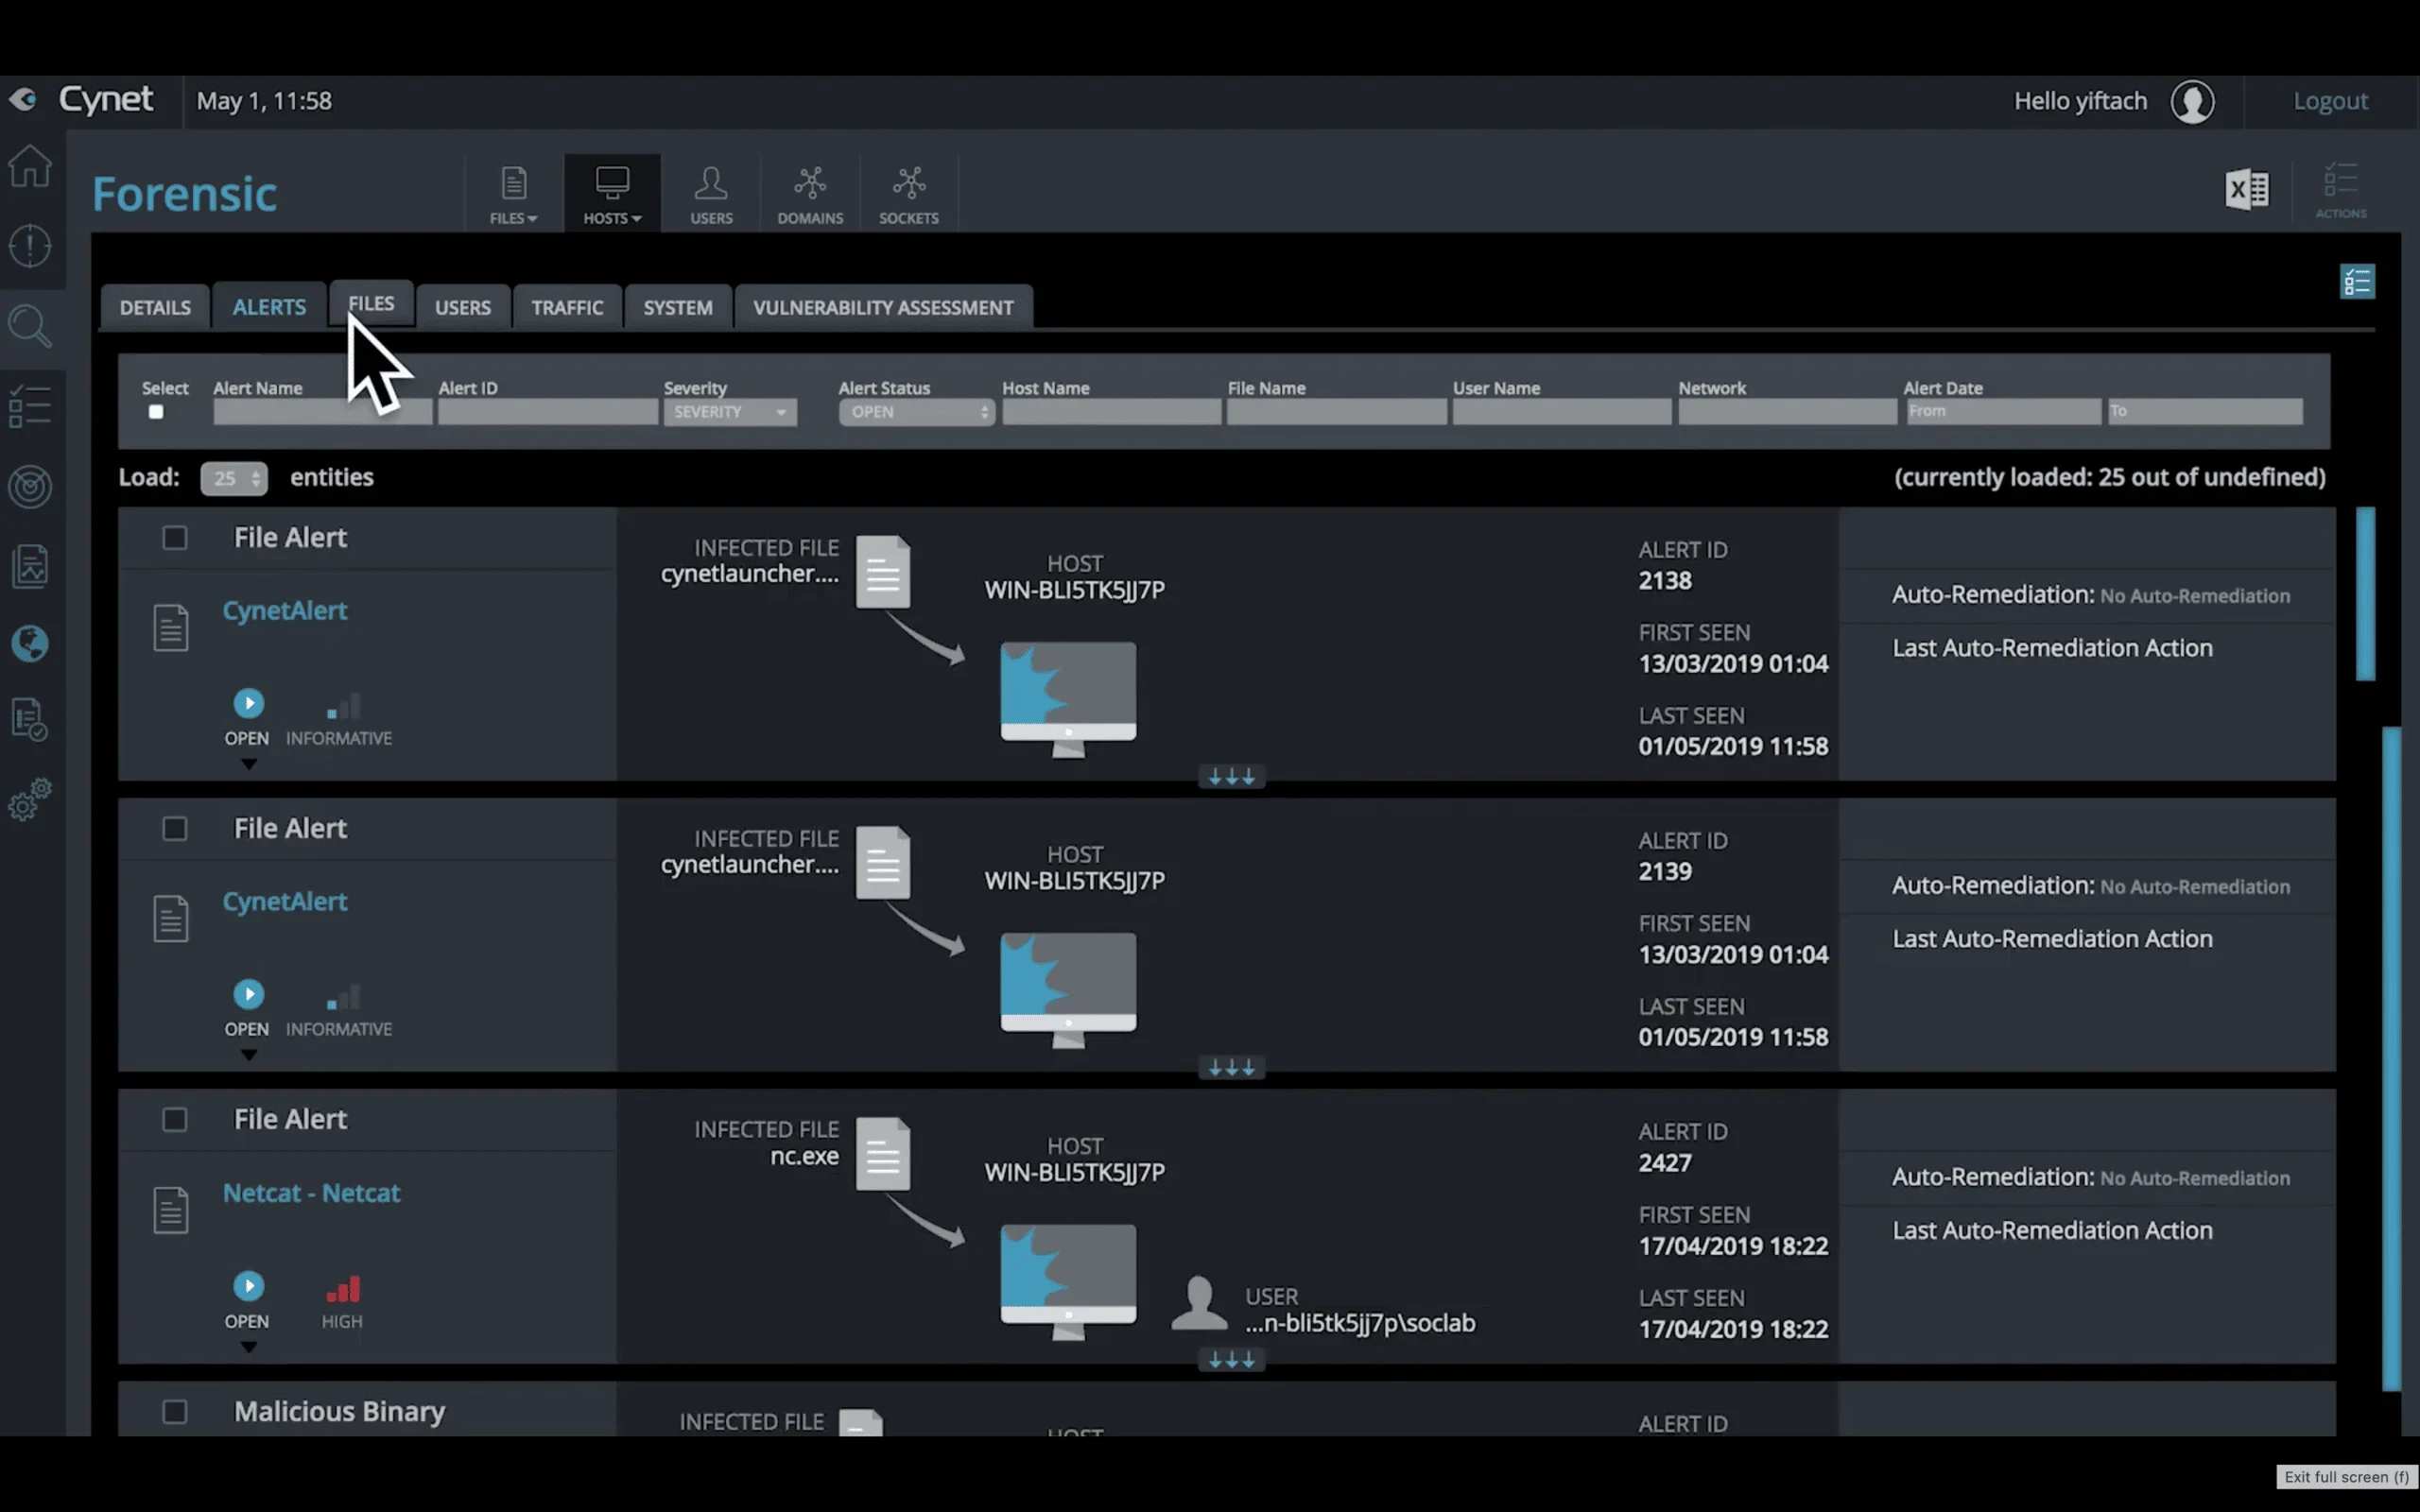
Task: Change the Load 25 entities selector
Action: pyautogui.click(x=234, y=478)
